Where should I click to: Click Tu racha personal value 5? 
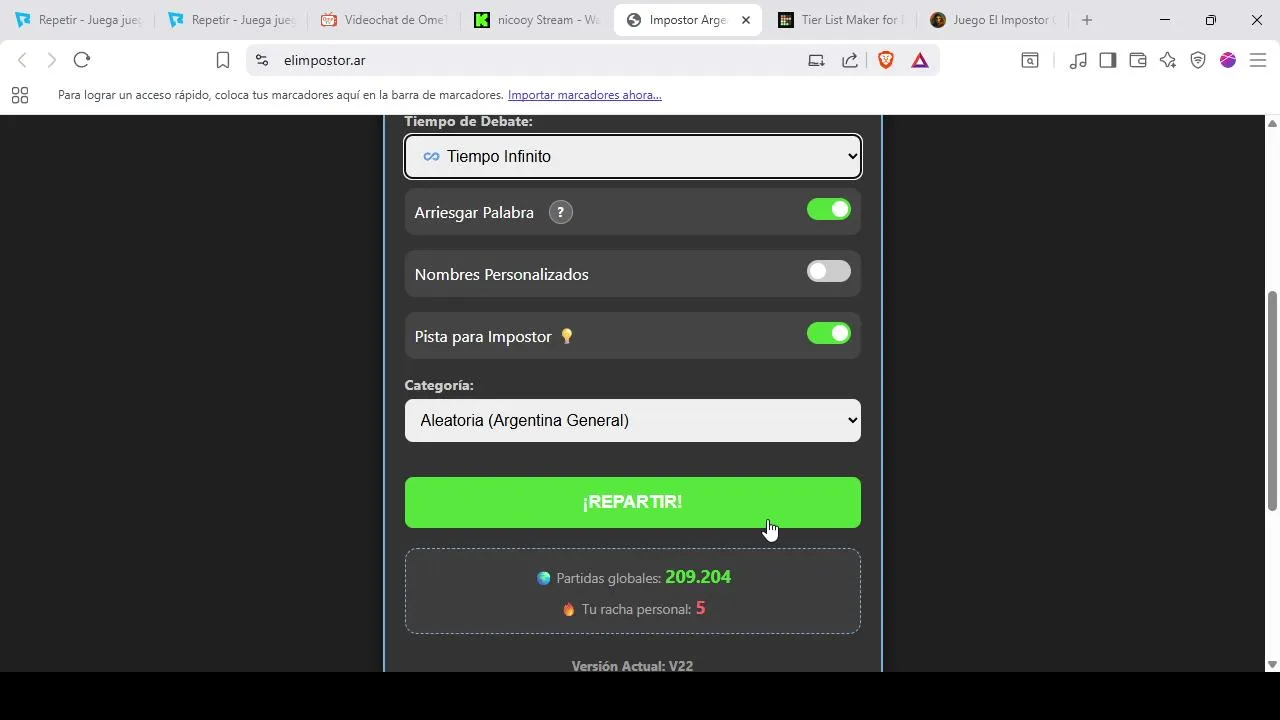point(700,608)
